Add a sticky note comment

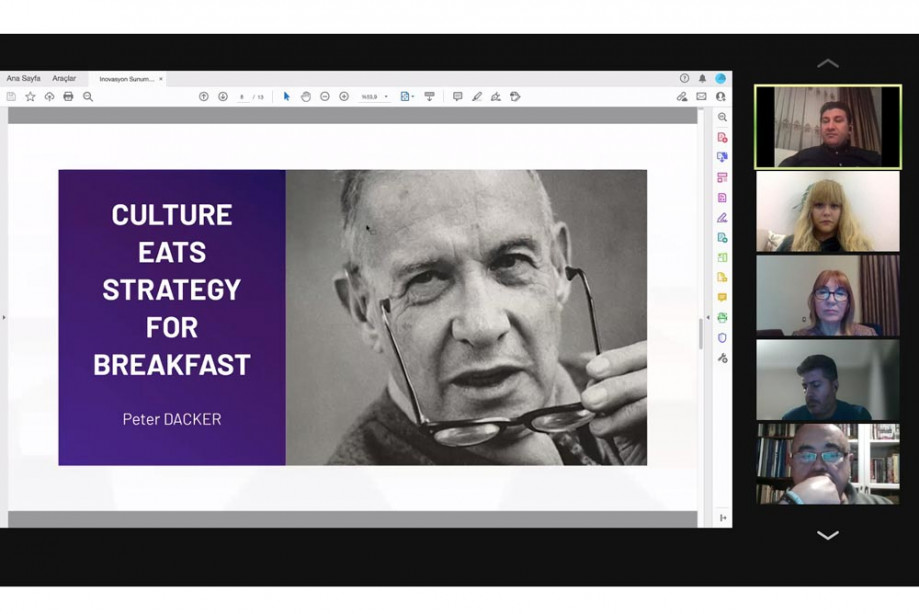click(457, 97)
